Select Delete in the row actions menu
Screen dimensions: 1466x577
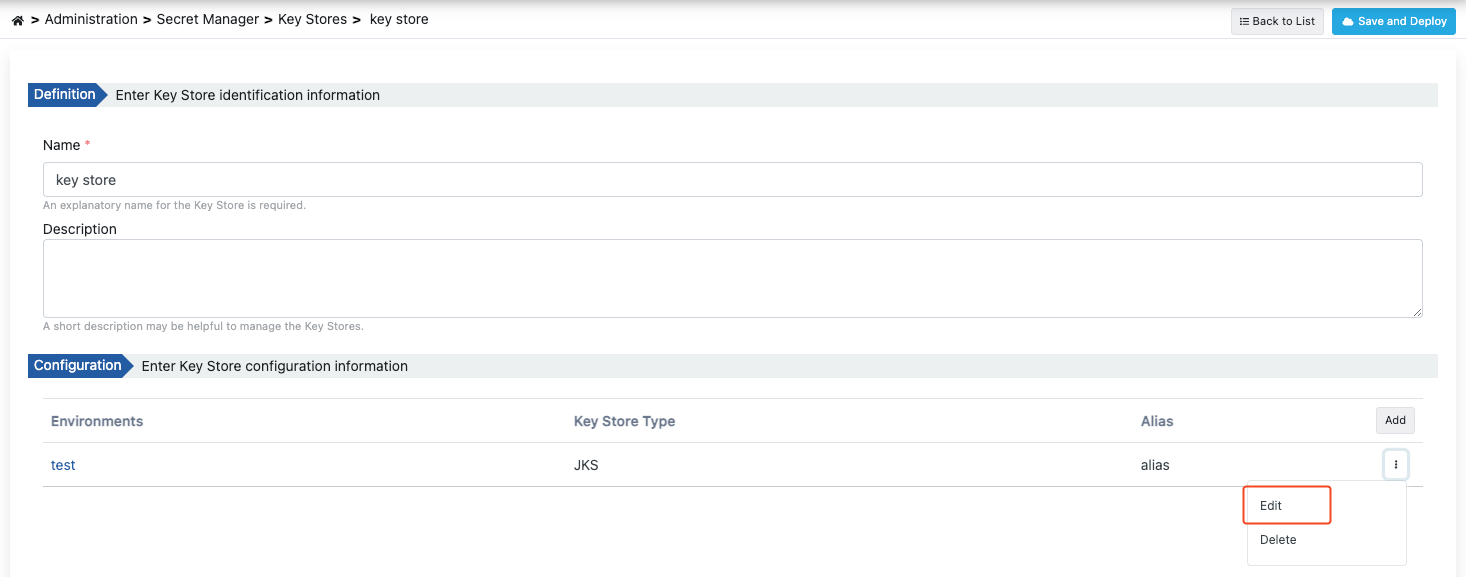pyautogui.click(x=1278, y=540)
